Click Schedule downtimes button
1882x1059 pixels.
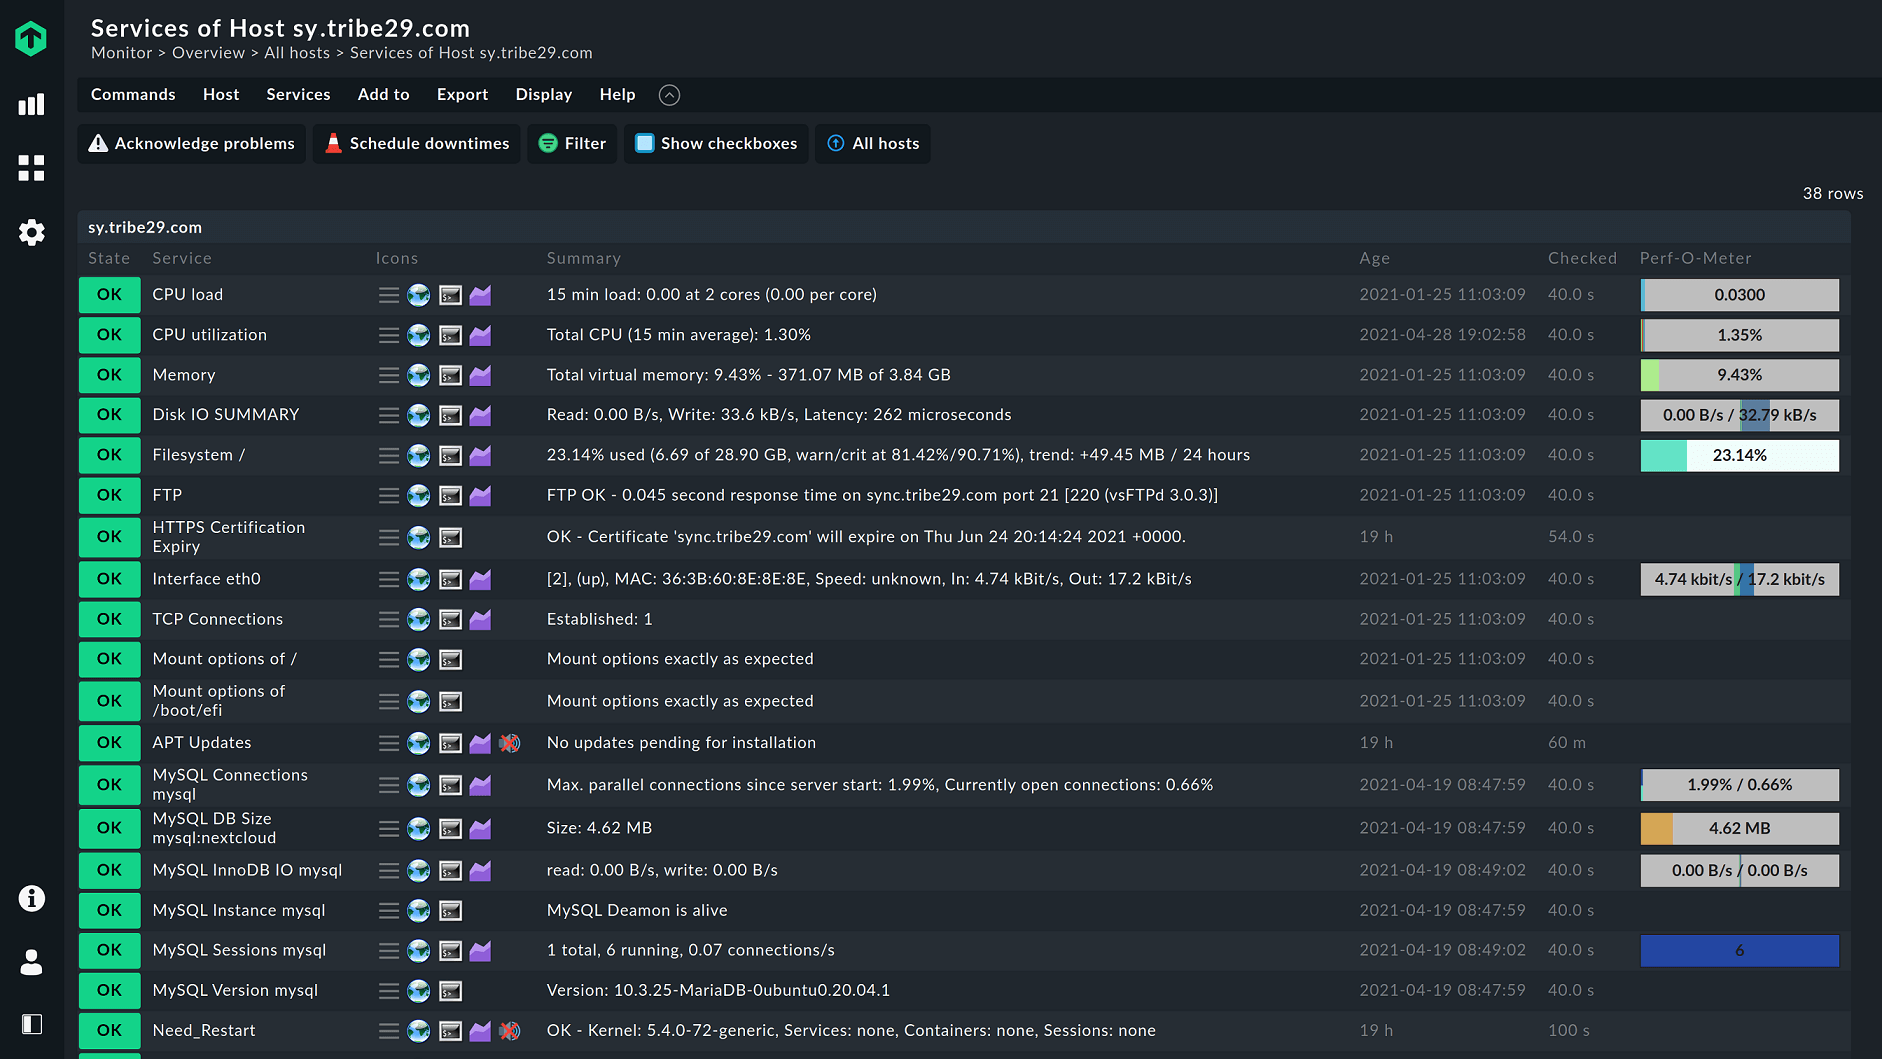coord(417,143)
